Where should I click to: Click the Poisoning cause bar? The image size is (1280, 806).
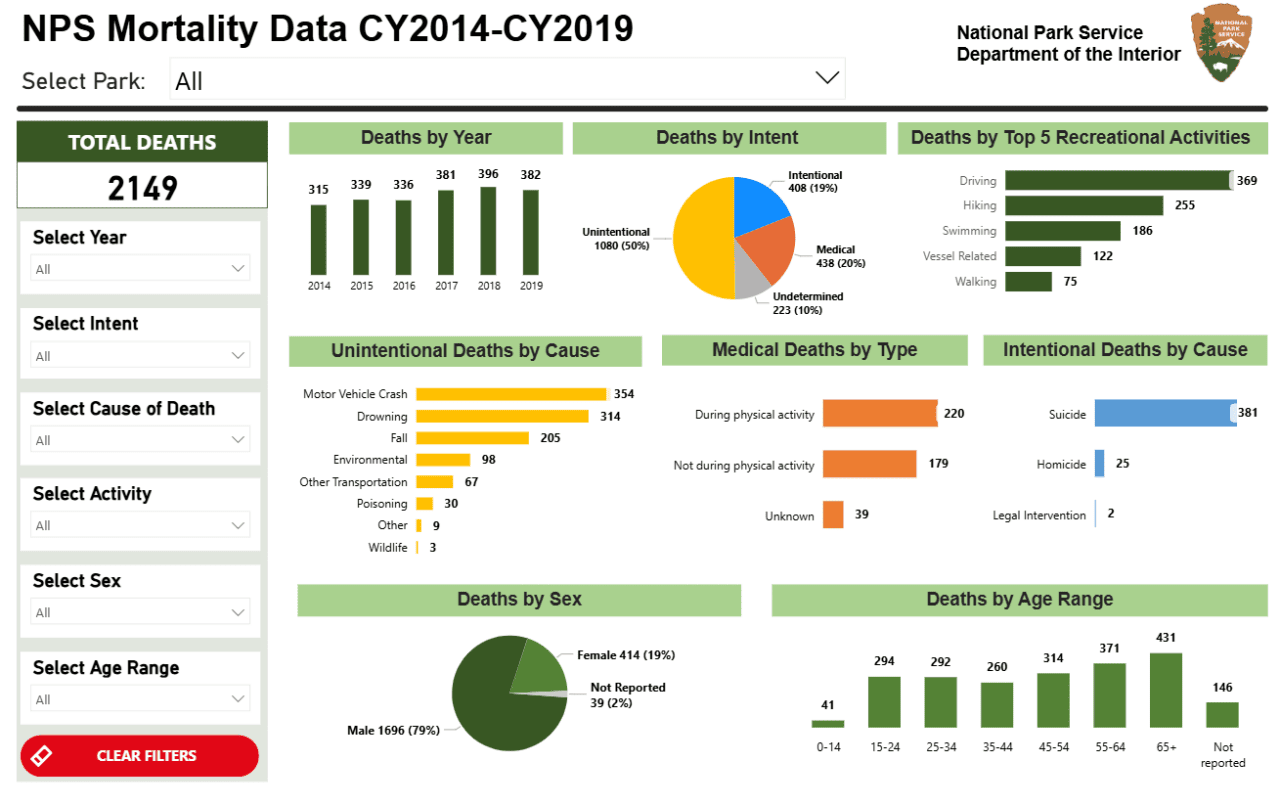tap(424, 504)
